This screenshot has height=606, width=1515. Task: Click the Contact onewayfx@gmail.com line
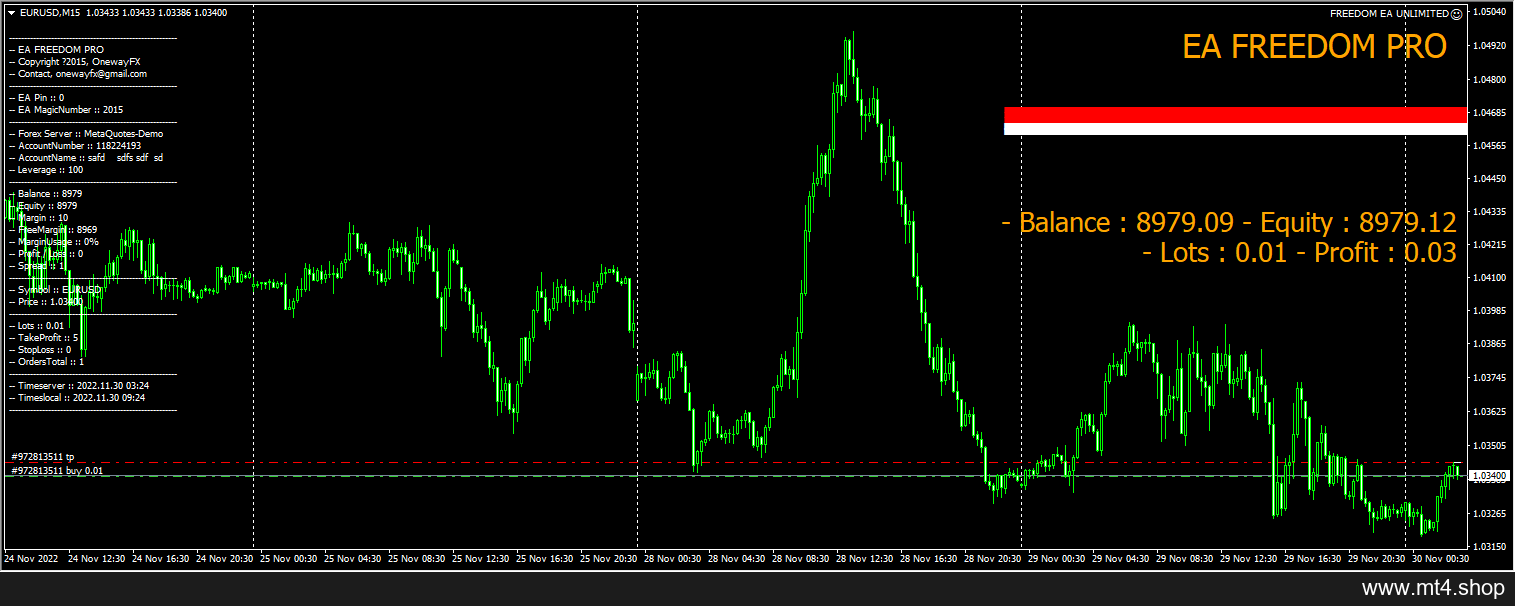click(x=77, y=74)
